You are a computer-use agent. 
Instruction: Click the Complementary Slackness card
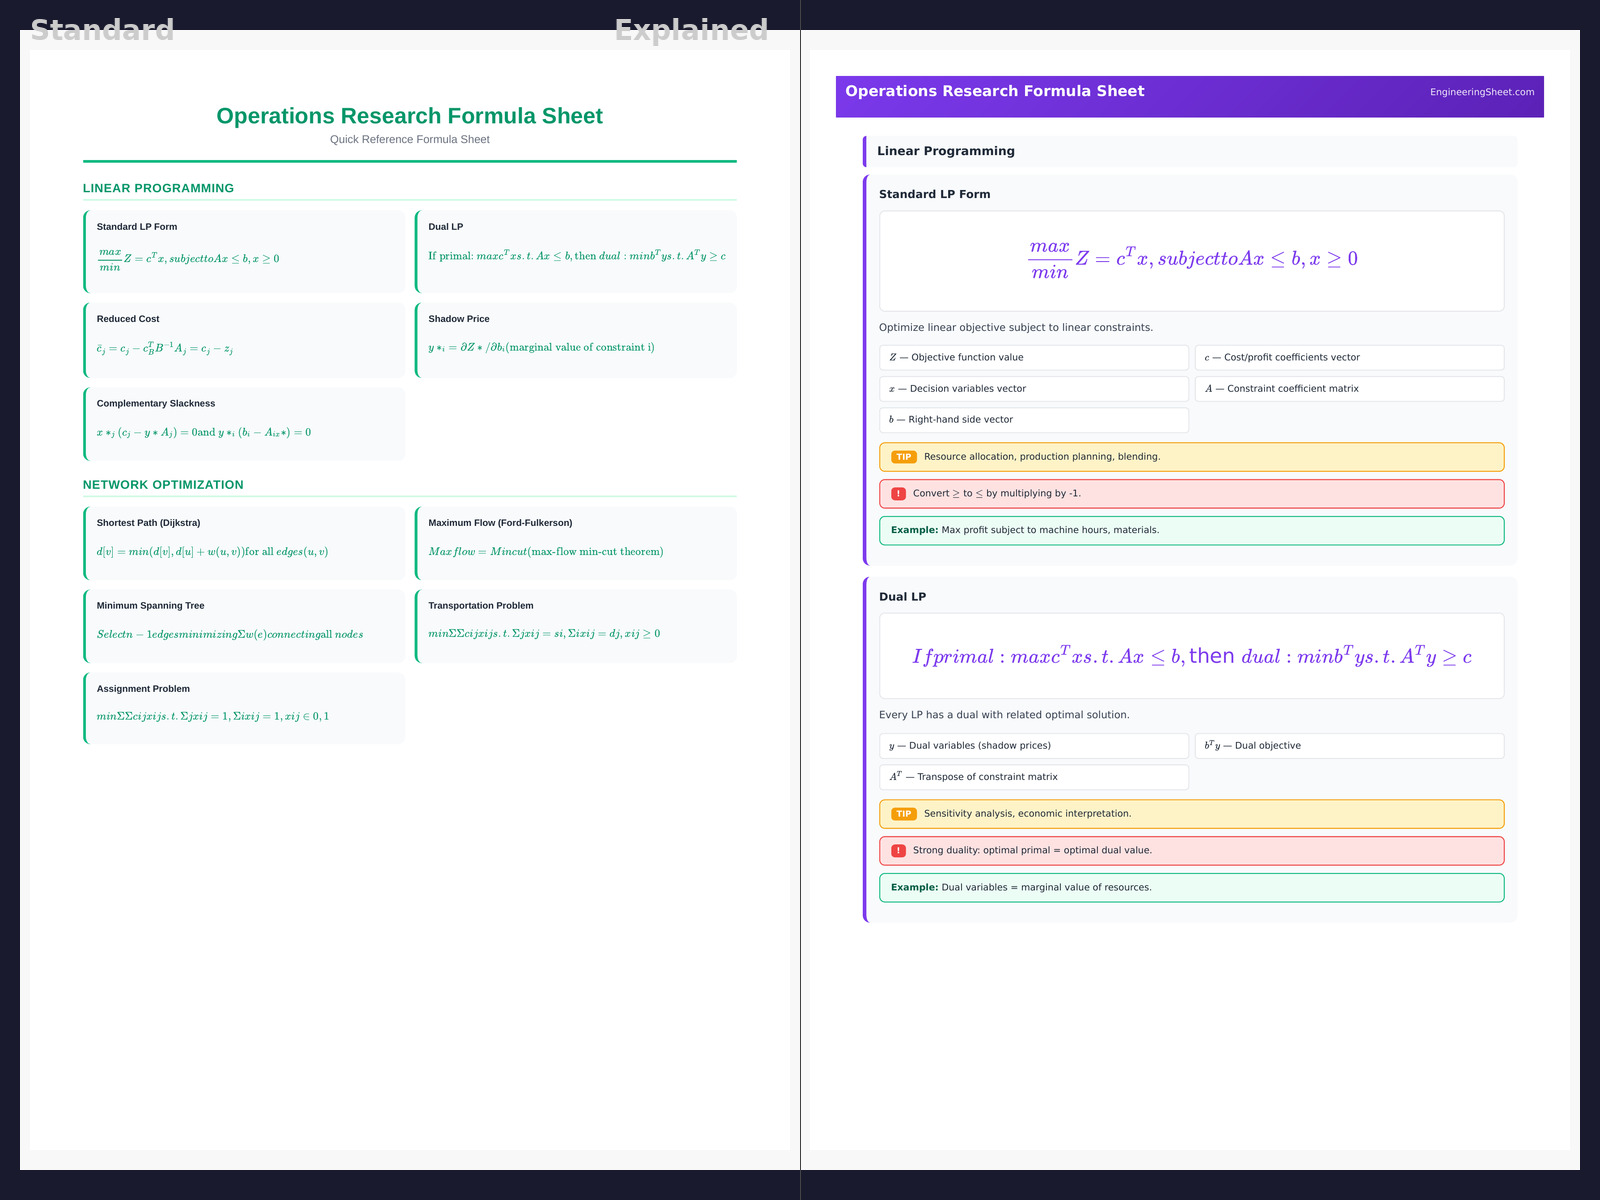(x=245, y=424)
